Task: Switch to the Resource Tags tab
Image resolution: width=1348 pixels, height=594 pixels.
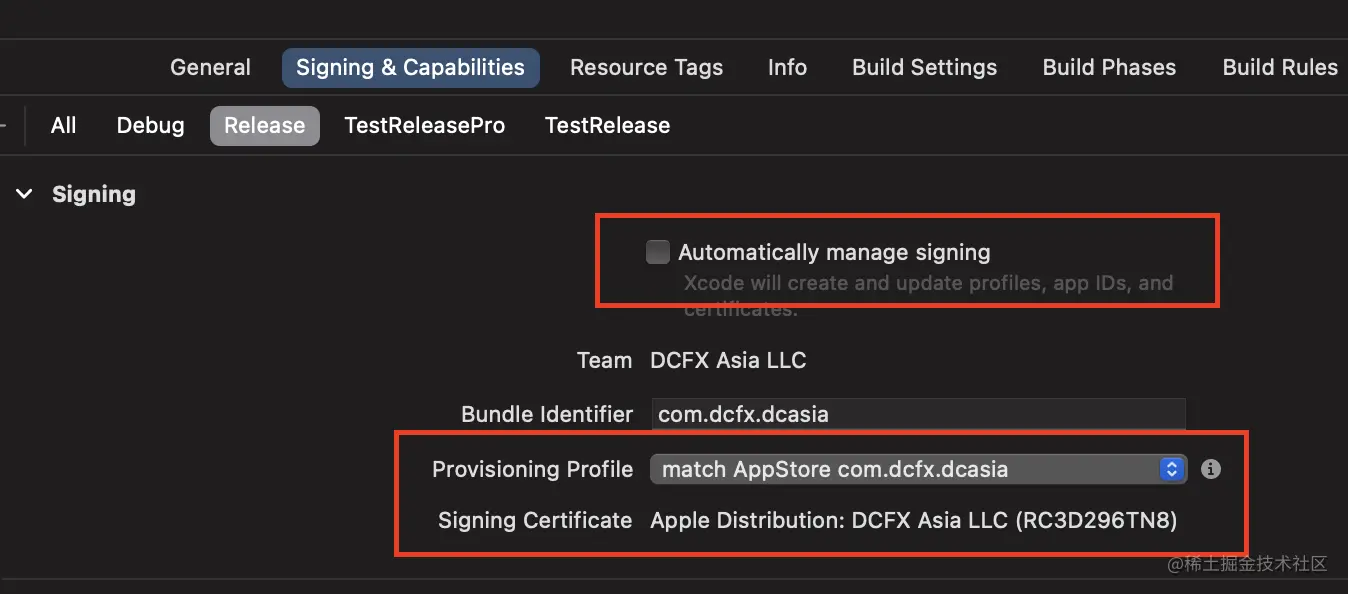Action: coord(646,67)
